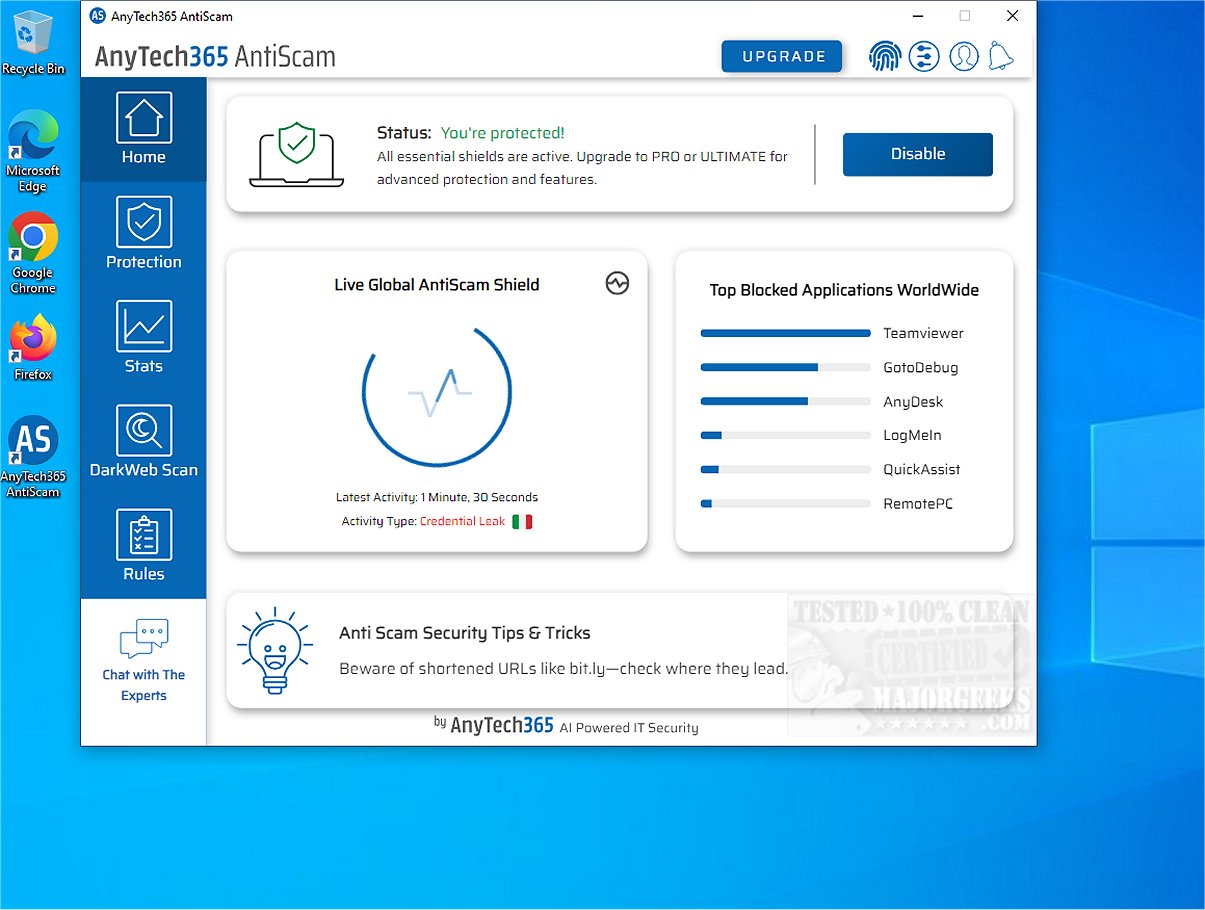Toggle the AntiScam status via Disable button
The image size is (1205, 910).
pos(917,154)
